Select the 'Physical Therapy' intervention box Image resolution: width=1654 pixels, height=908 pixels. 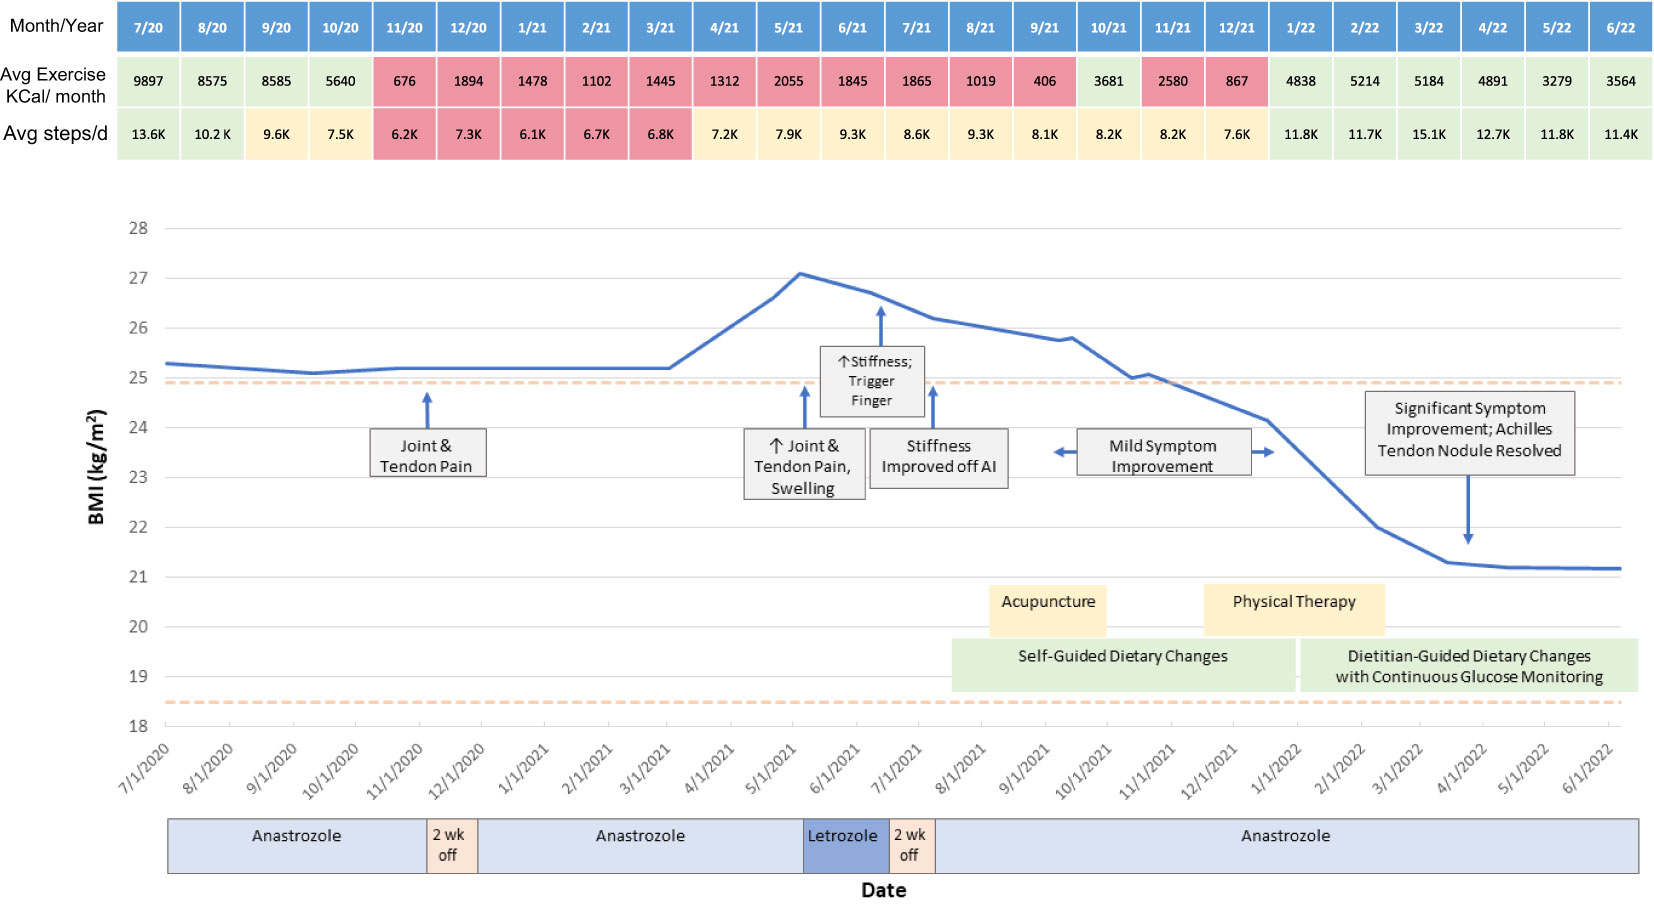coord(1294,610)
